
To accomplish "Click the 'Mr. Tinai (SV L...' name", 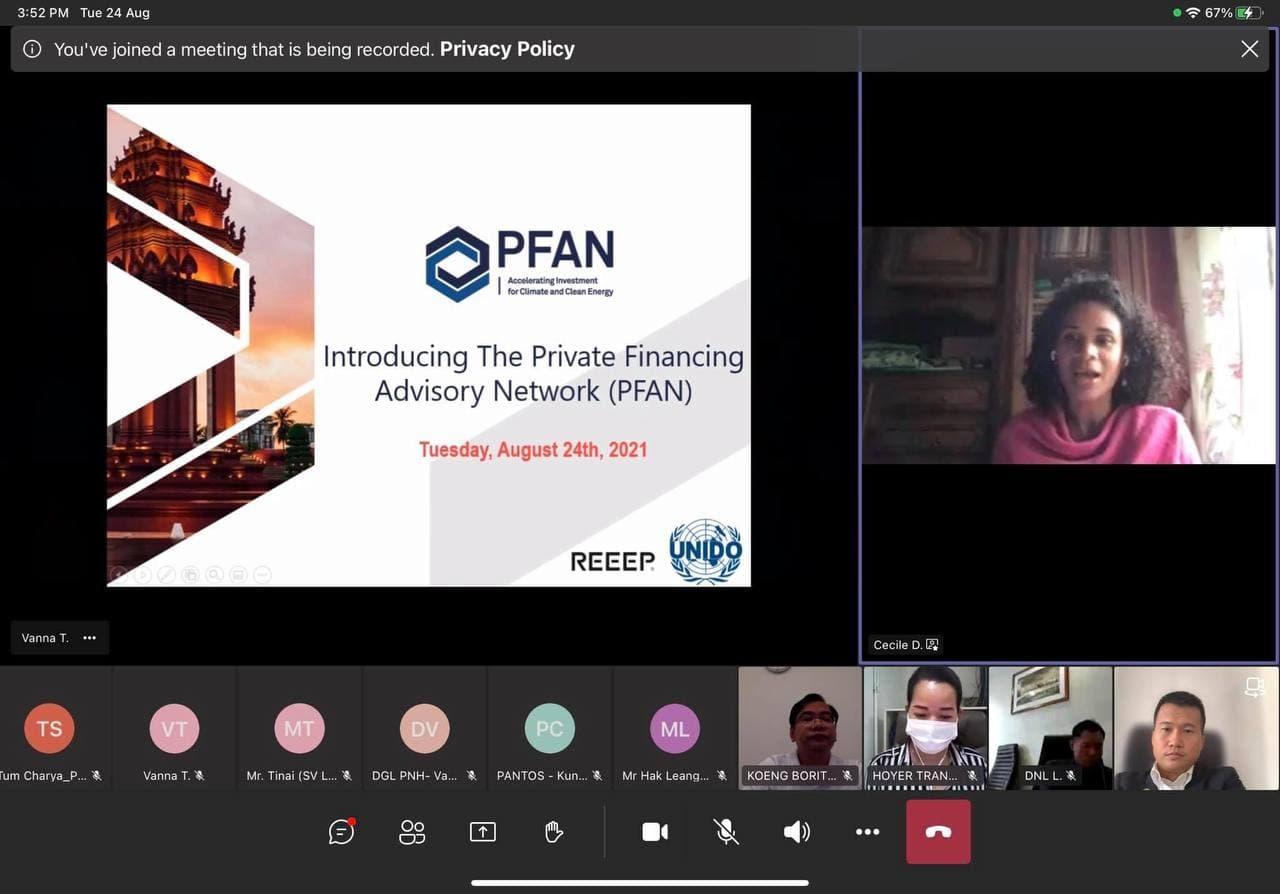I will 292,775.
